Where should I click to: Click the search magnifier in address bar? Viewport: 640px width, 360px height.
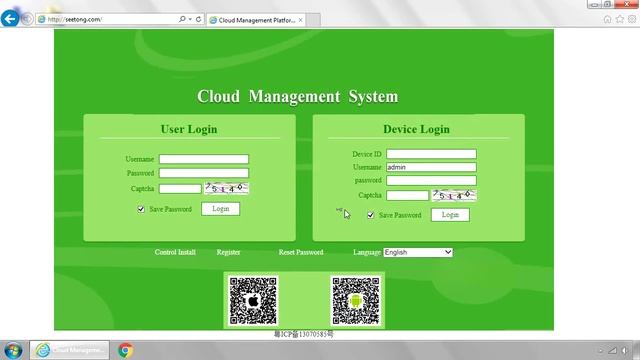tap(182, 19)
